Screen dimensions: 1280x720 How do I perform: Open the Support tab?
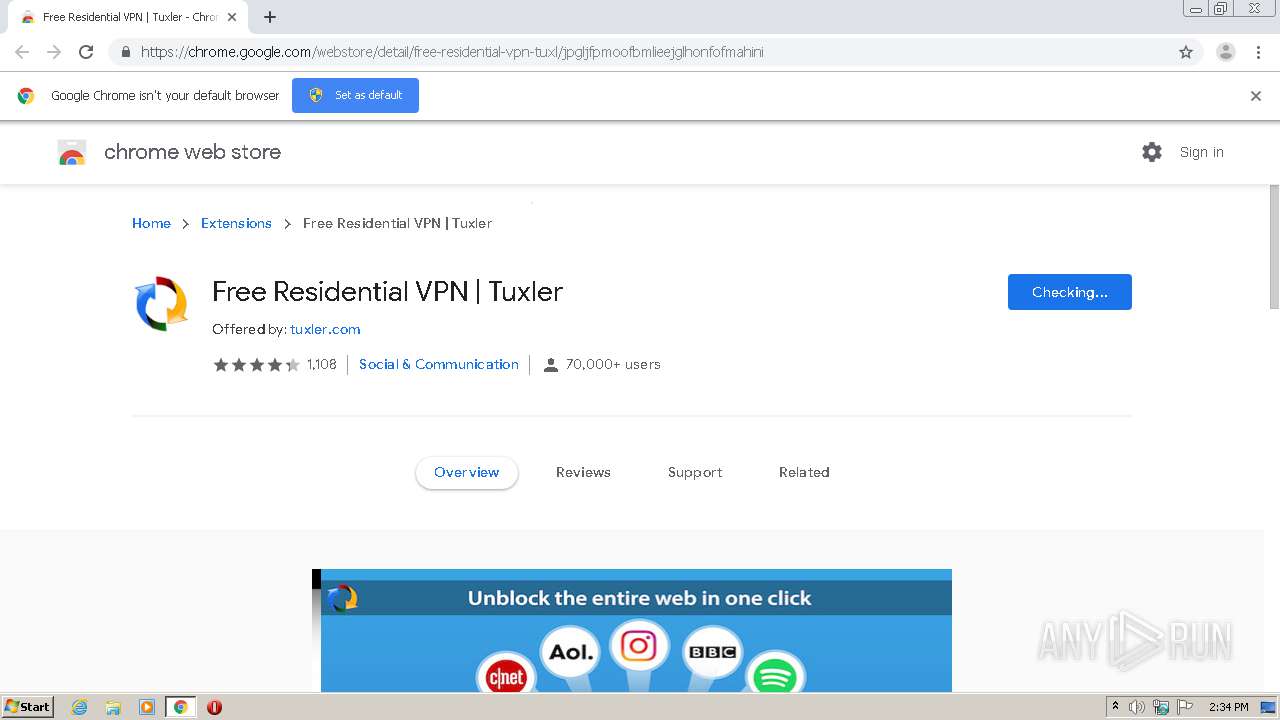click(695, 472)
